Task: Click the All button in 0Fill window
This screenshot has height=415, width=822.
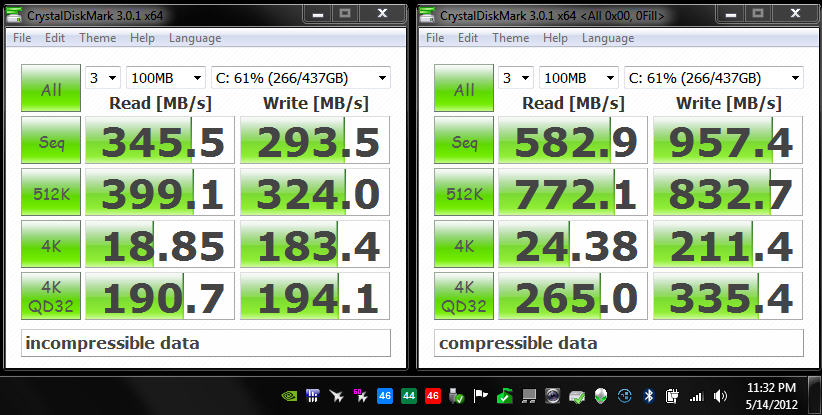Action: [x=464, y=89]
